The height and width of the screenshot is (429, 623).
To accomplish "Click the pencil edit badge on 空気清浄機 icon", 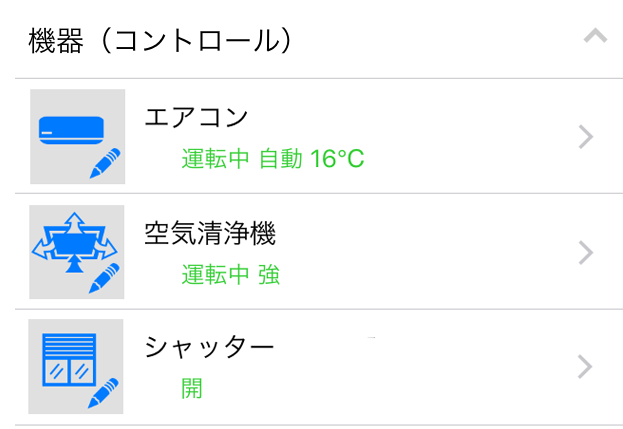I will pyautogui.click(x=104, y=277).
